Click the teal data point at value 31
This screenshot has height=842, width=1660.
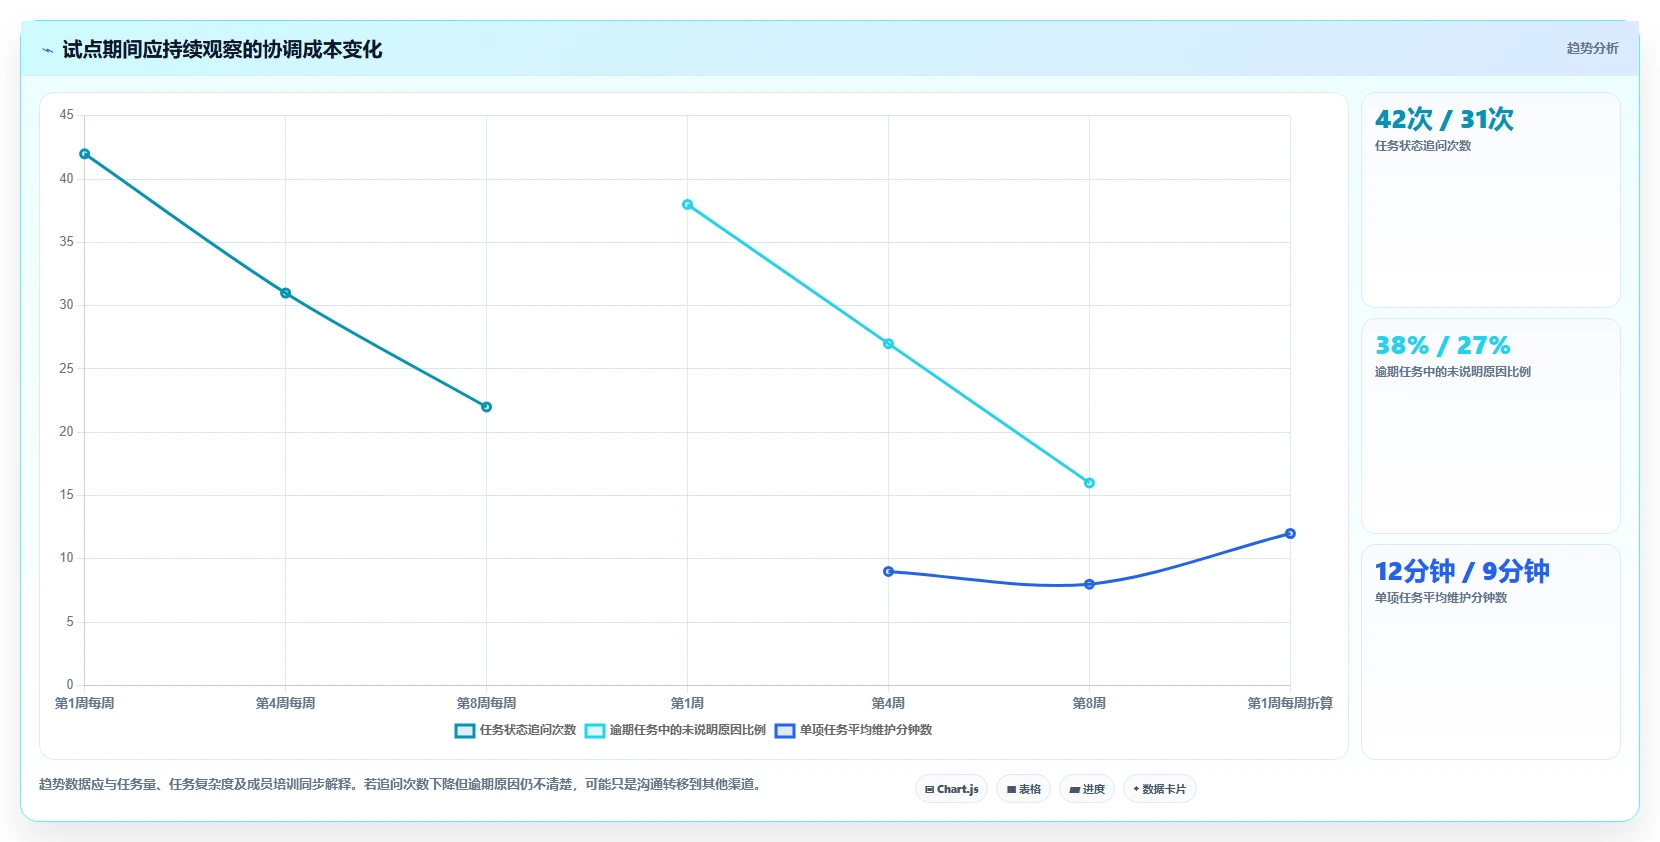(x=286, y=293)
